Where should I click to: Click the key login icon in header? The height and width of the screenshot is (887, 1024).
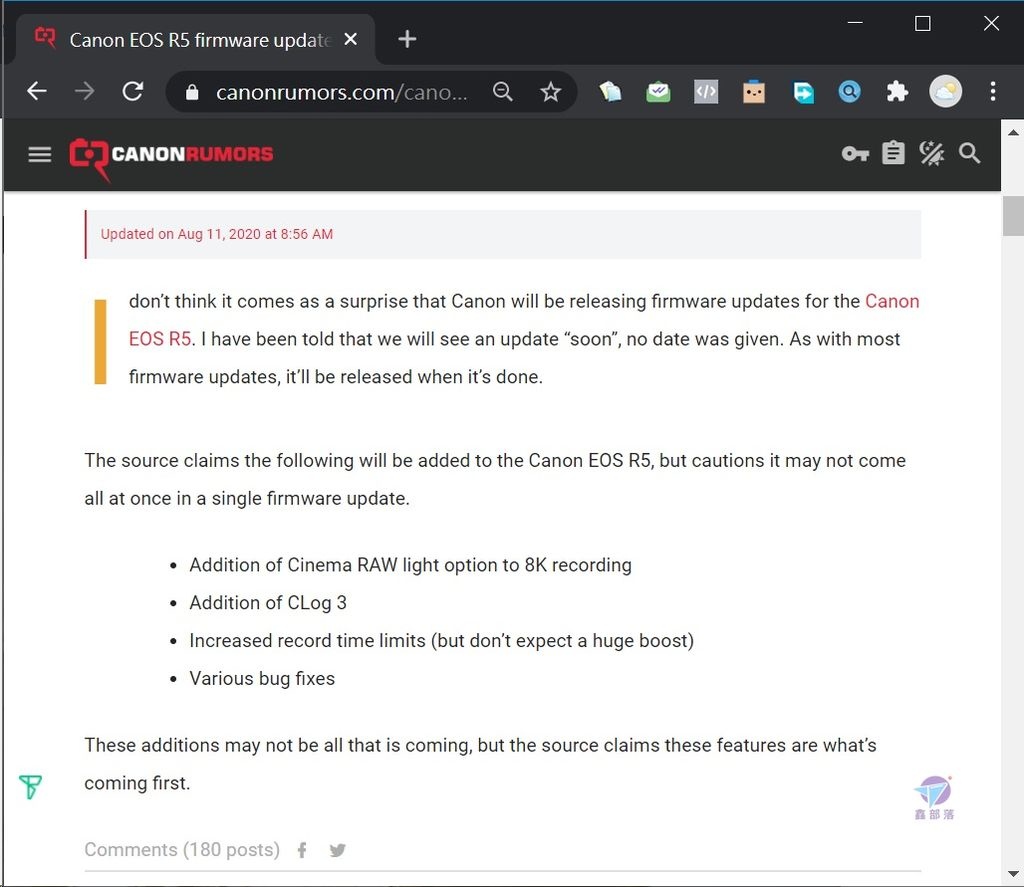coord(856,154)
